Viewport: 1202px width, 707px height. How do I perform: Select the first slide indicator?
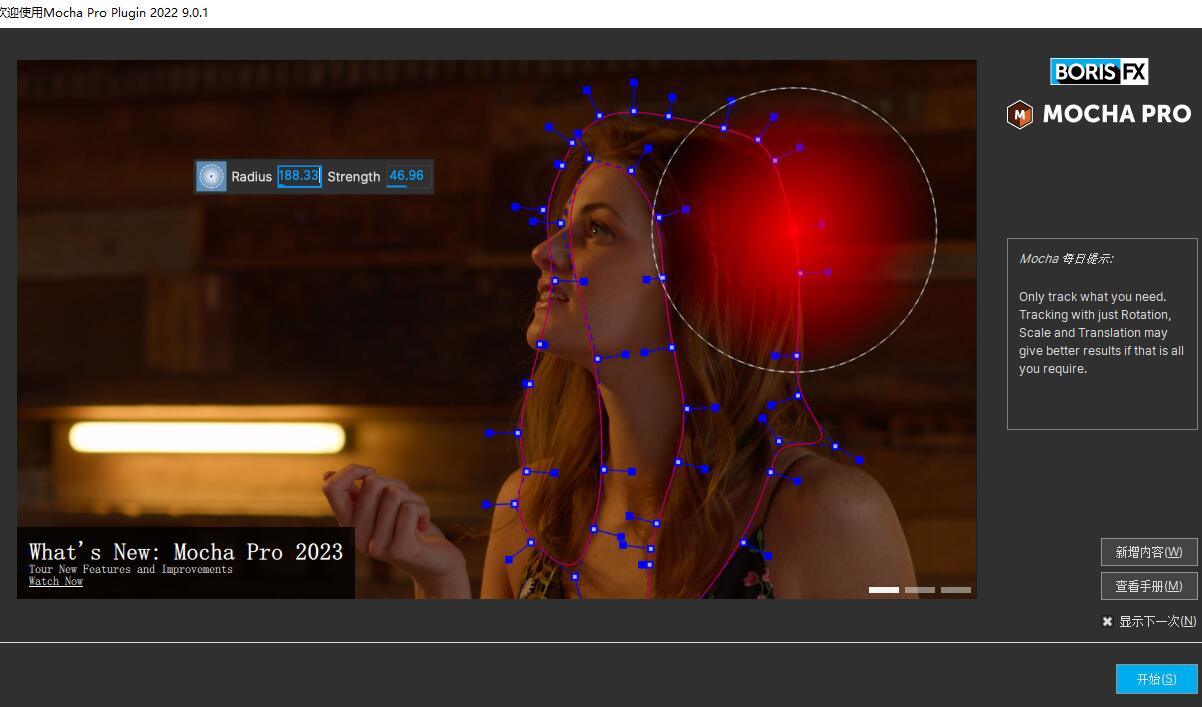tap(884, 590)
